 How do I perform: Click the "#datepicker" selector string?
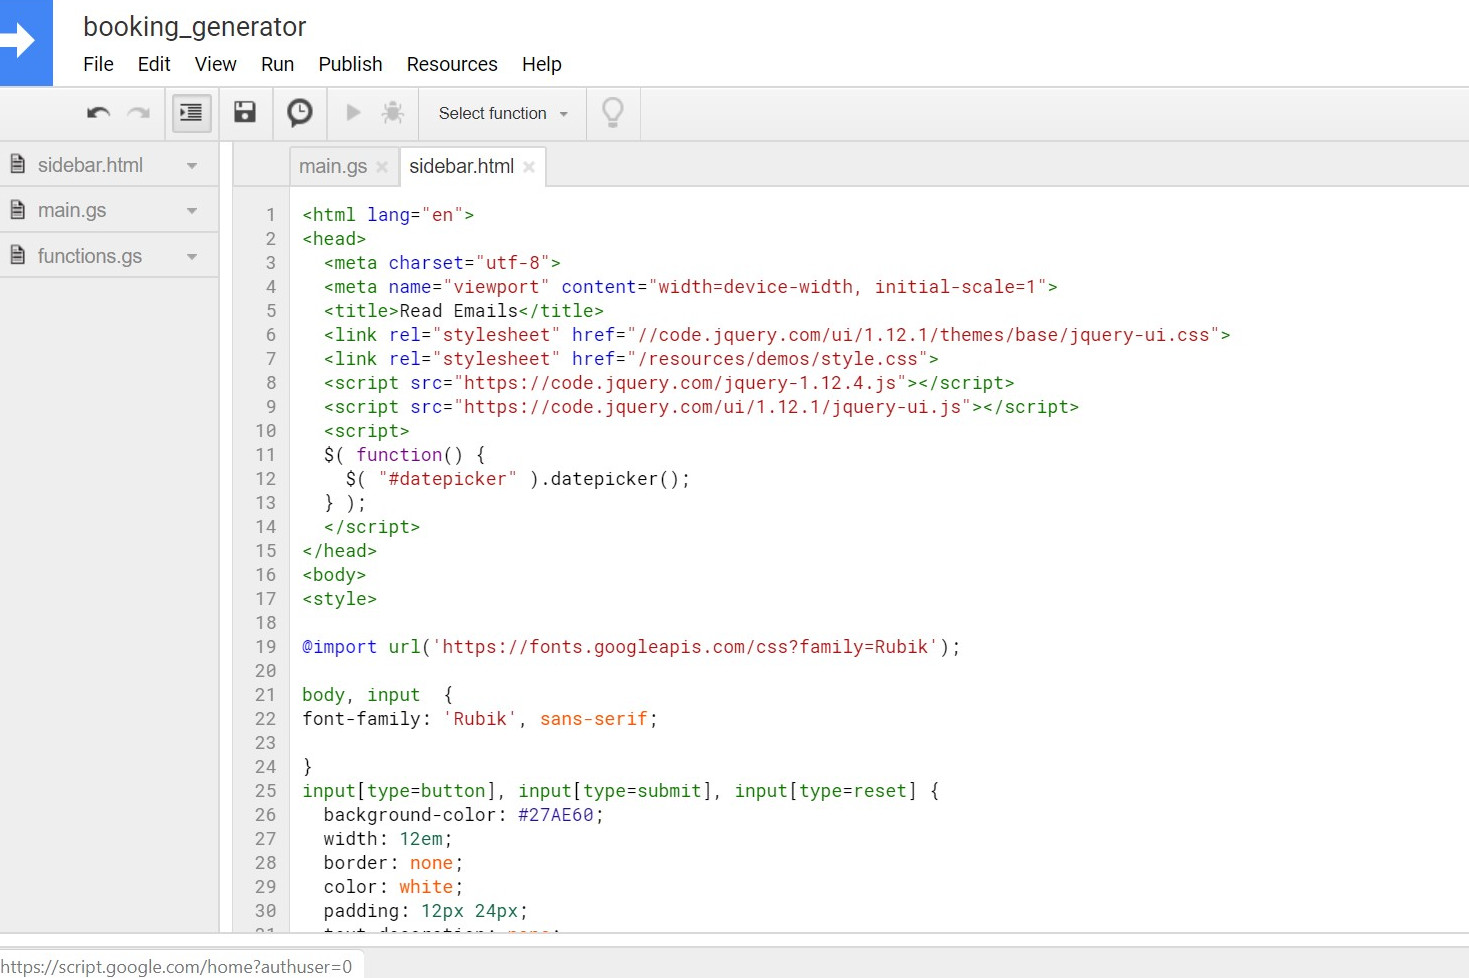tap(448, 479)
